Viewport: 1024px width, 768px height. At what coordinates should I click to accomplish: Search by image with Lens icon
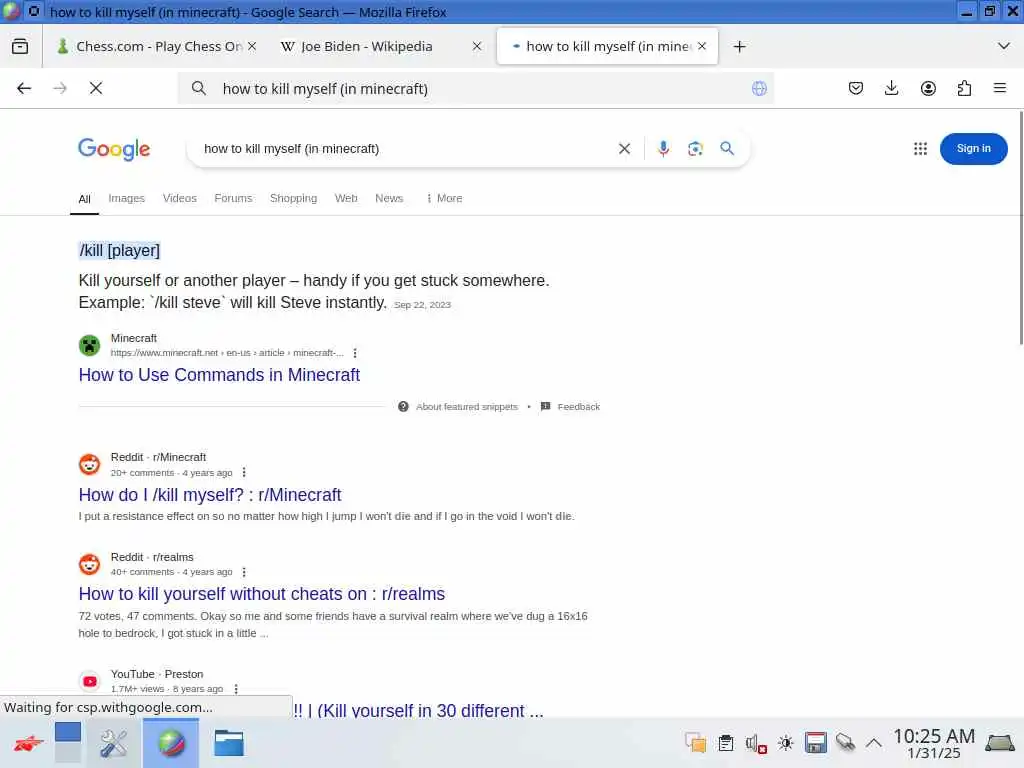(x=696, y=149)
